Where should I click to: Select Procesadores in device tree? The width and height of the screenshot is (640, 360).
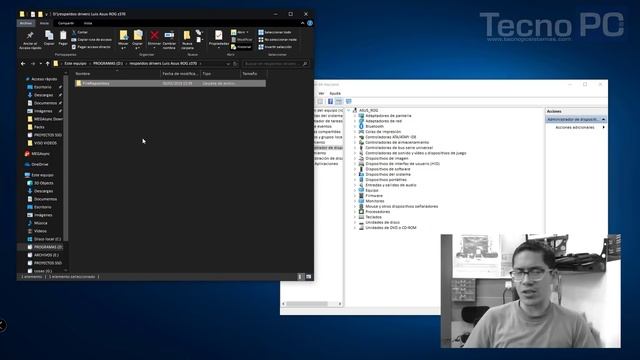click(378, 212)
